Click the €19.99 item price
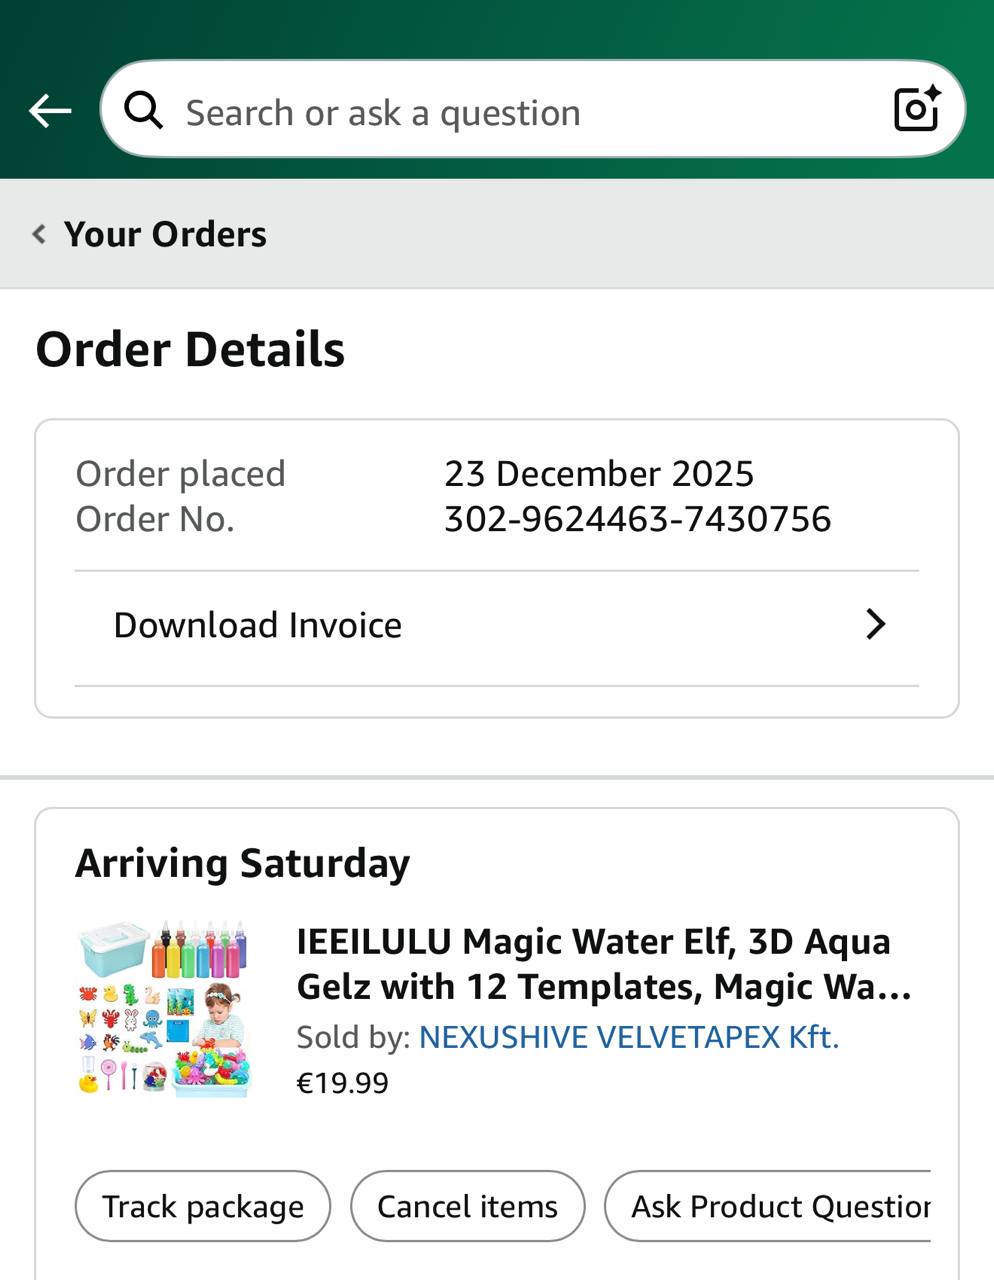The height and width of the screenshot is (1280, 994). click(x=342, y=1083)
